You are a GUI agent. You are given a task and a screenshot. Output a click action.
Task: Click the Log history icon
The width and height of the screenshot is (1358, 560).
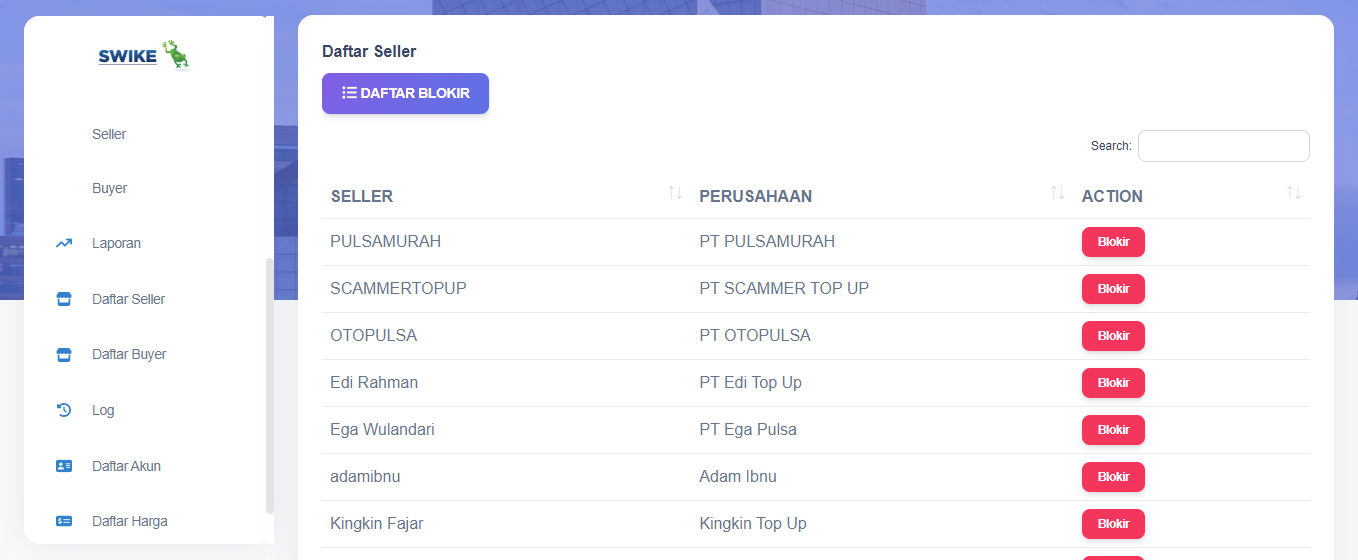tap(64, 410)
